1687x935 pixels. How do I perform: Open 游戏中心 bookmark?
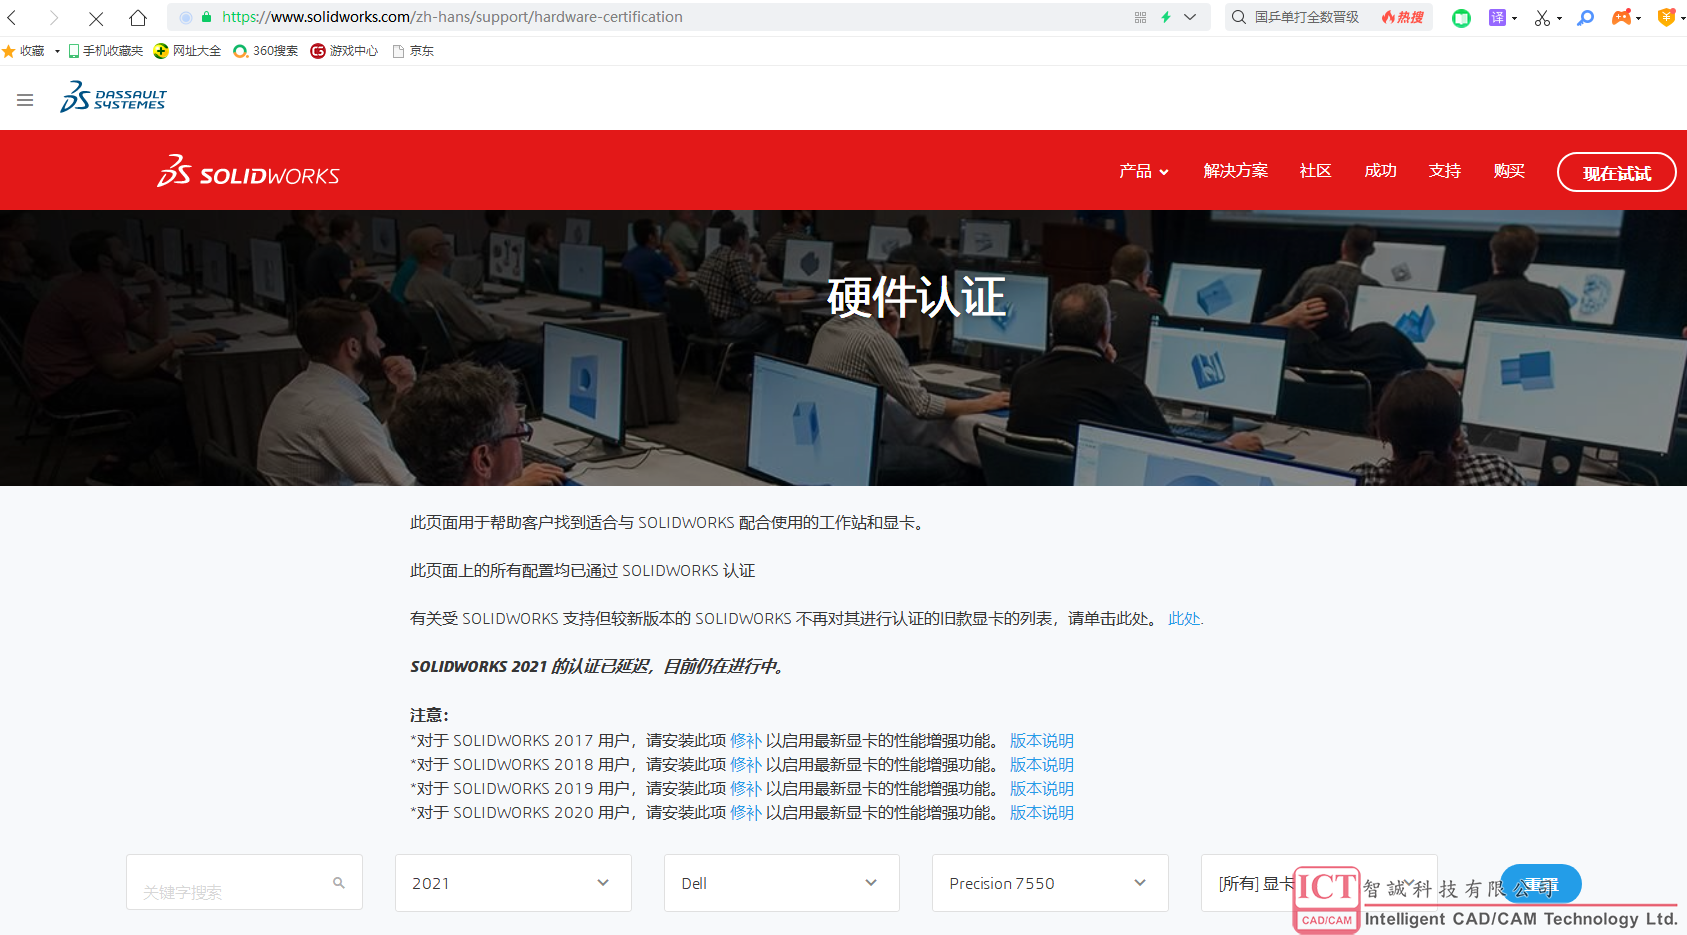(x=344, y=51)
